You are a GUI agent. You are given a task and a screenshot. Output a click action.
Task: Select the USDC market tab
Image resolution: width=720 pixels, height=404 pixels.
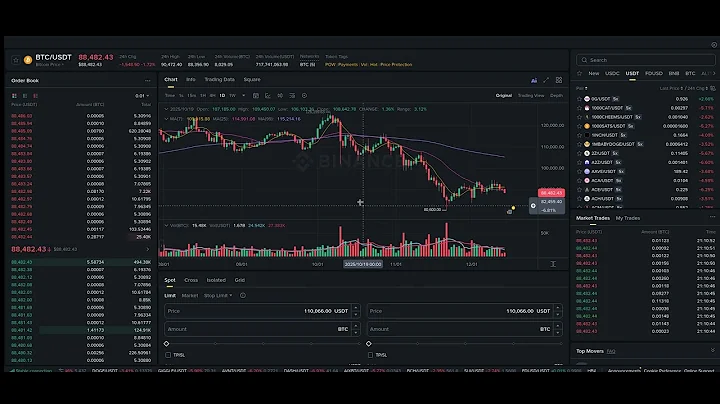[x=612, y=73]
